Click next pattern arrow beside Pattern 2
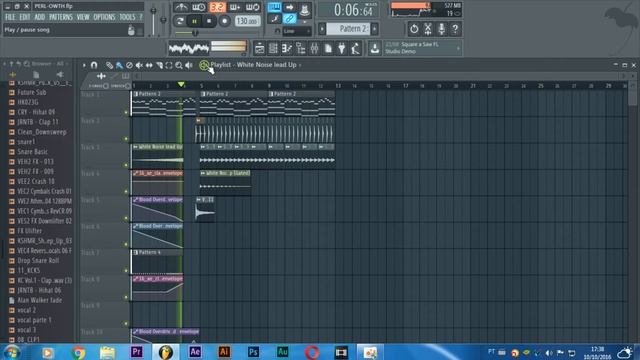This screenshot has height=360, width=640. click(x=375, y=29)
